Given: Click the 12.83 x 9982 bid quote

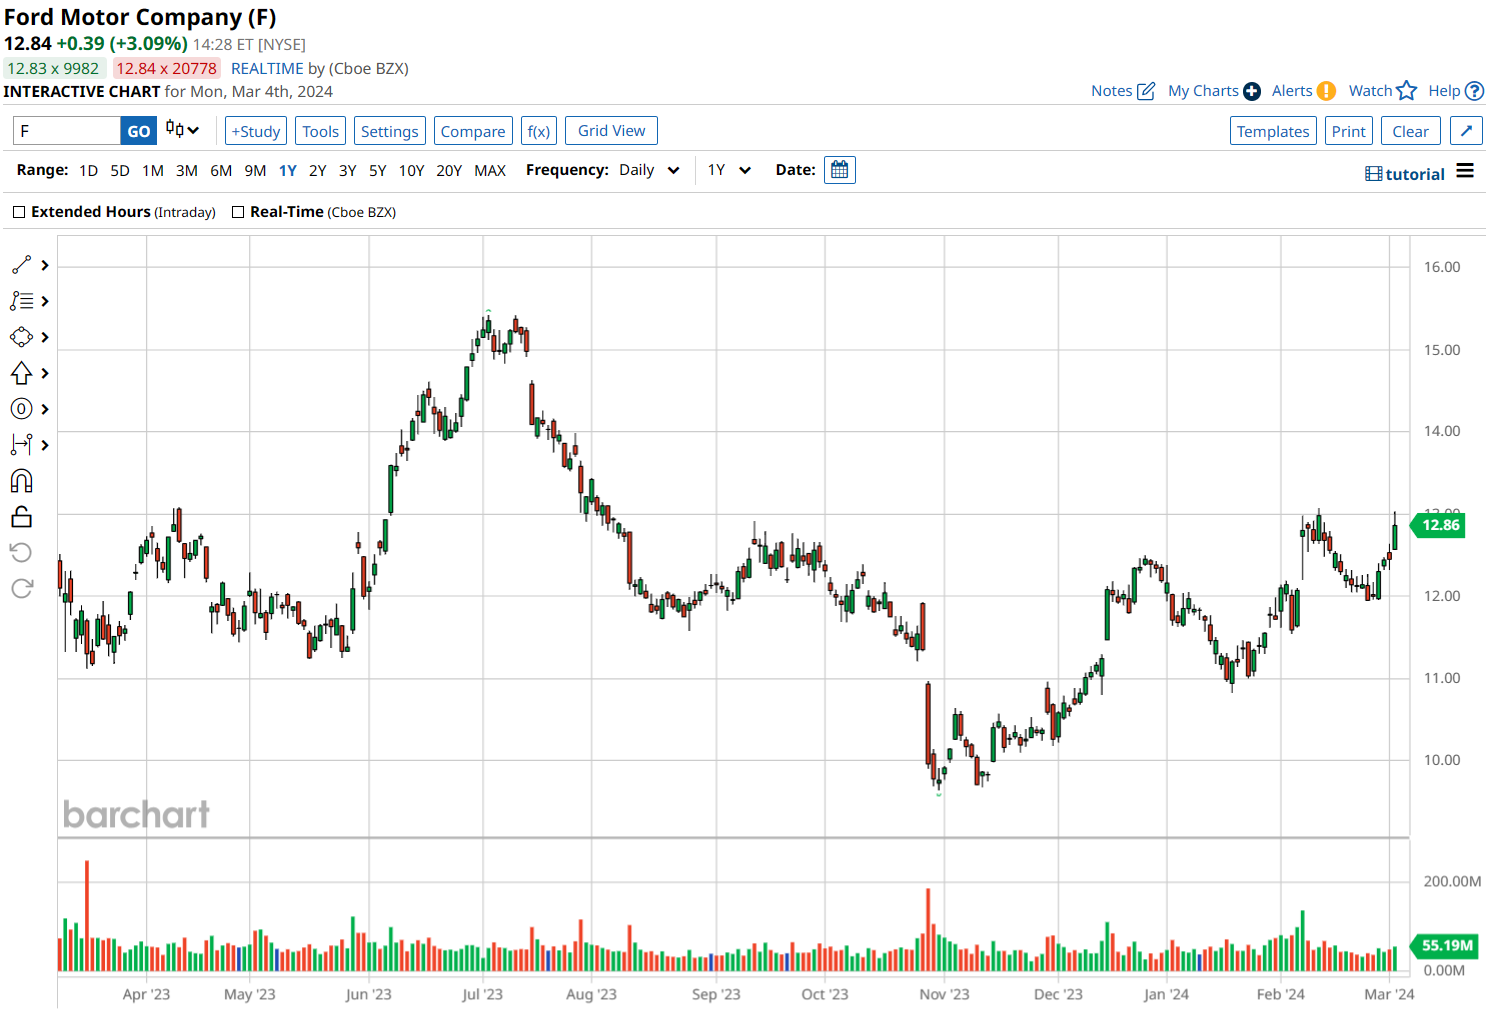Looking at the screenshot, I should pyautogui.click(x=54, y=68).
